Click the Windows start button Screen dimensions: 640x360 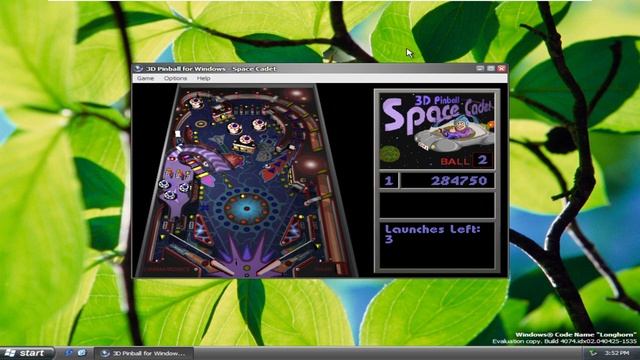27,353
